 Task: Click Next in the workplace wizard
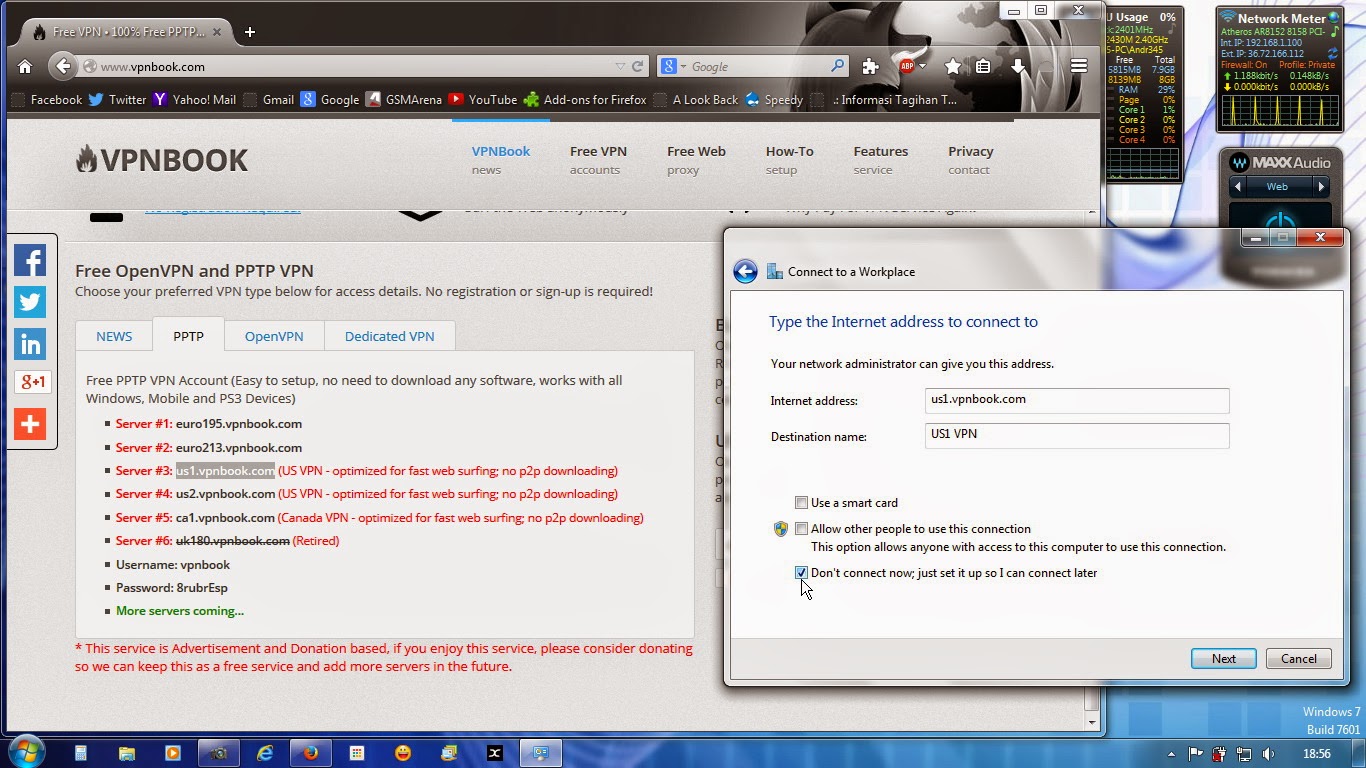1224,659
